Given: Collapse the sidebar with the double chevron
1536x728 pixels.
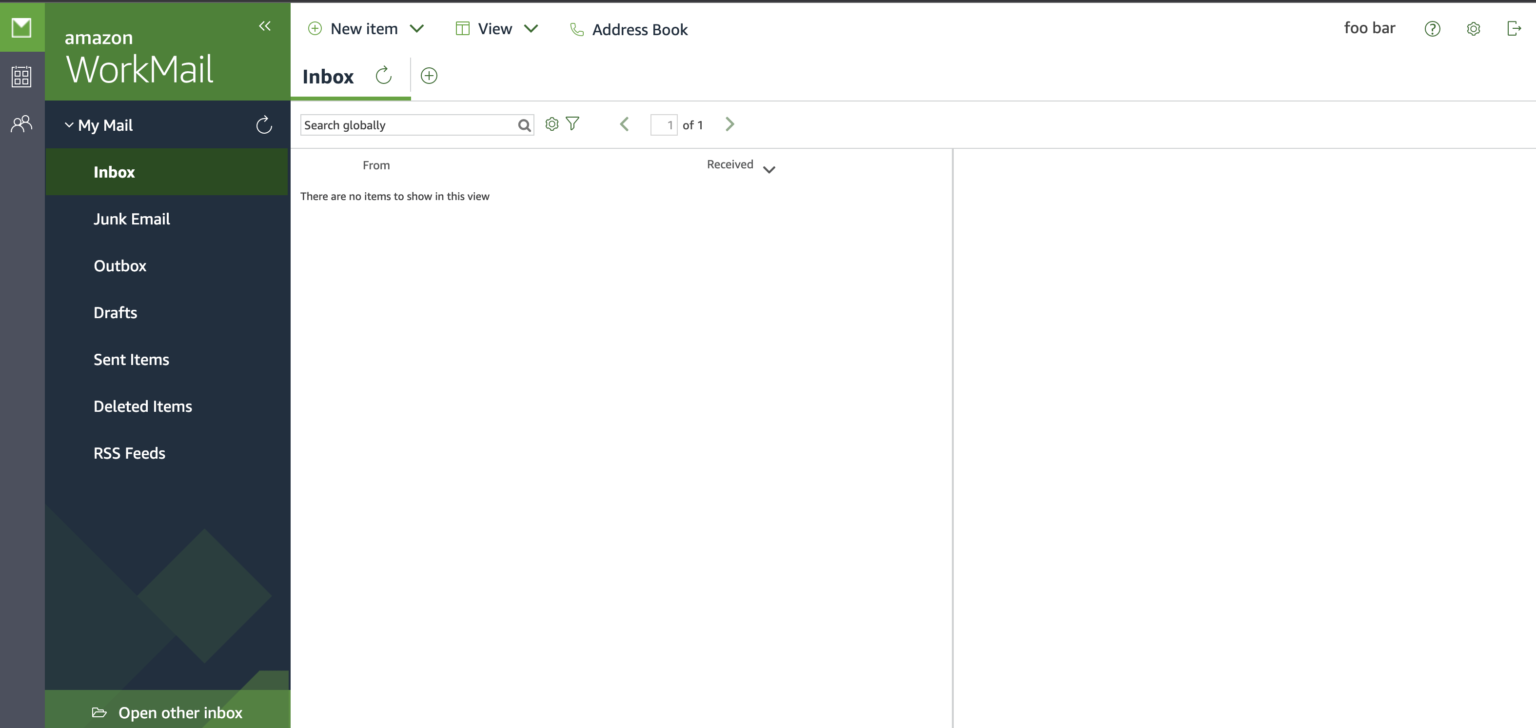Looking at the screenshot, I should [x=264, y=26].
